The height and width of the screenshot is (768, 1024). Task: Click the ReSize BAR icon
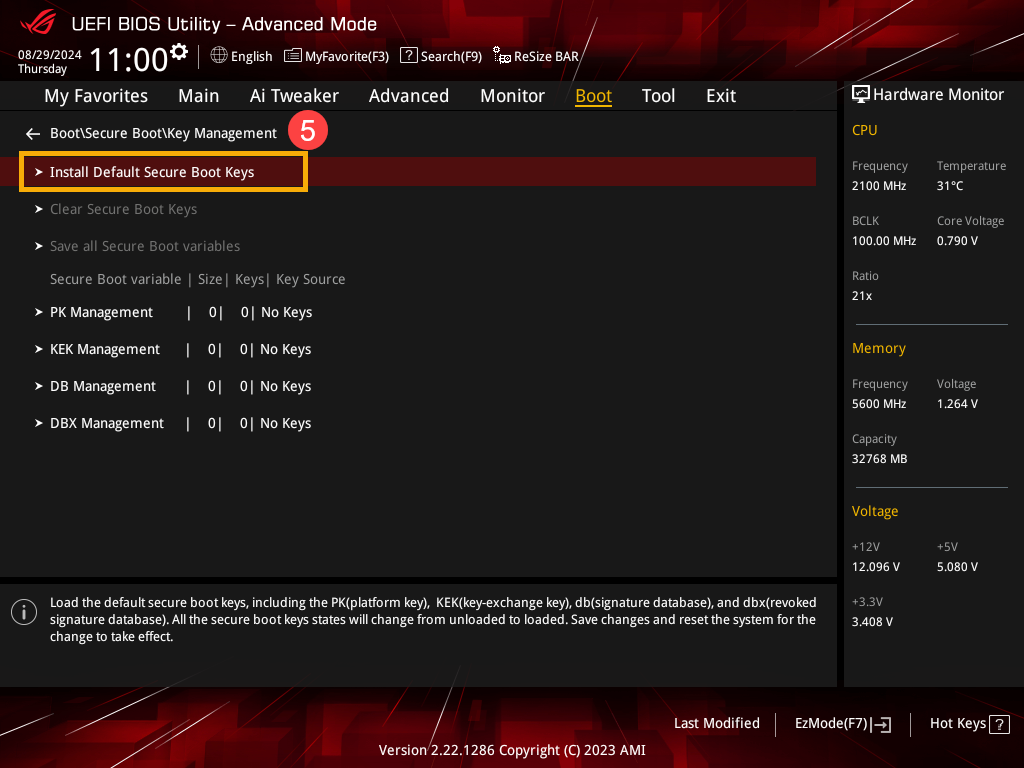click(x=502, y=57)
